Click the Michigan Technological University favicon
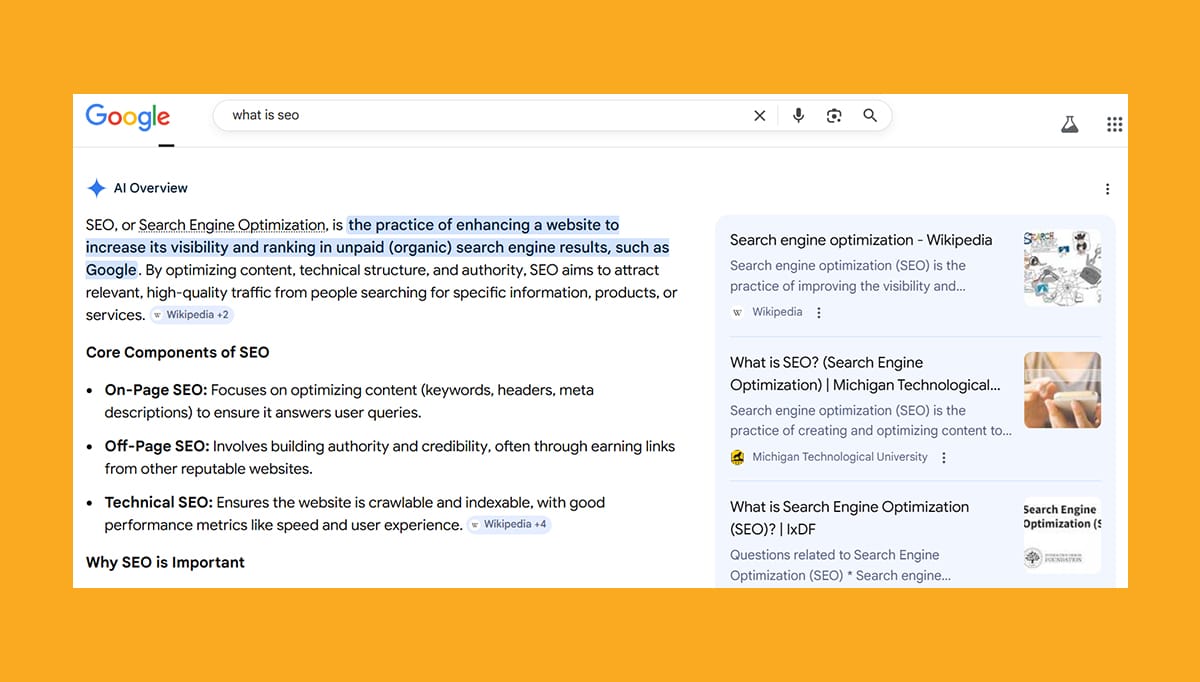 737,458
